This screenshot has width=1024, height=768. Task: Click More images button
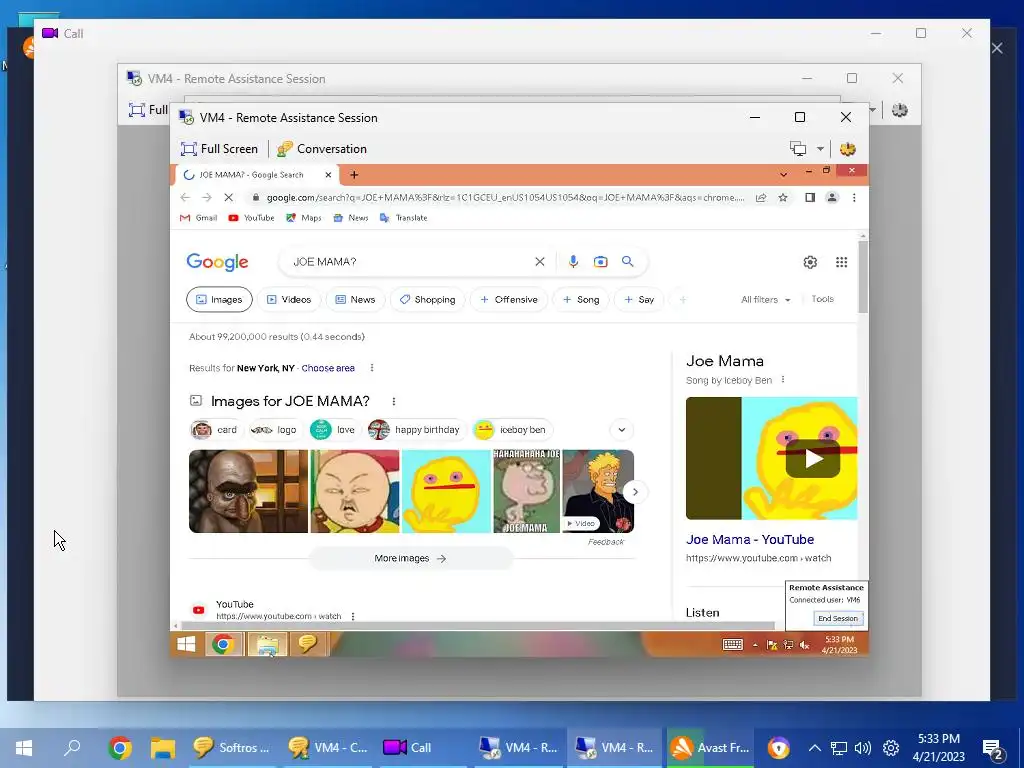point(411,558)
